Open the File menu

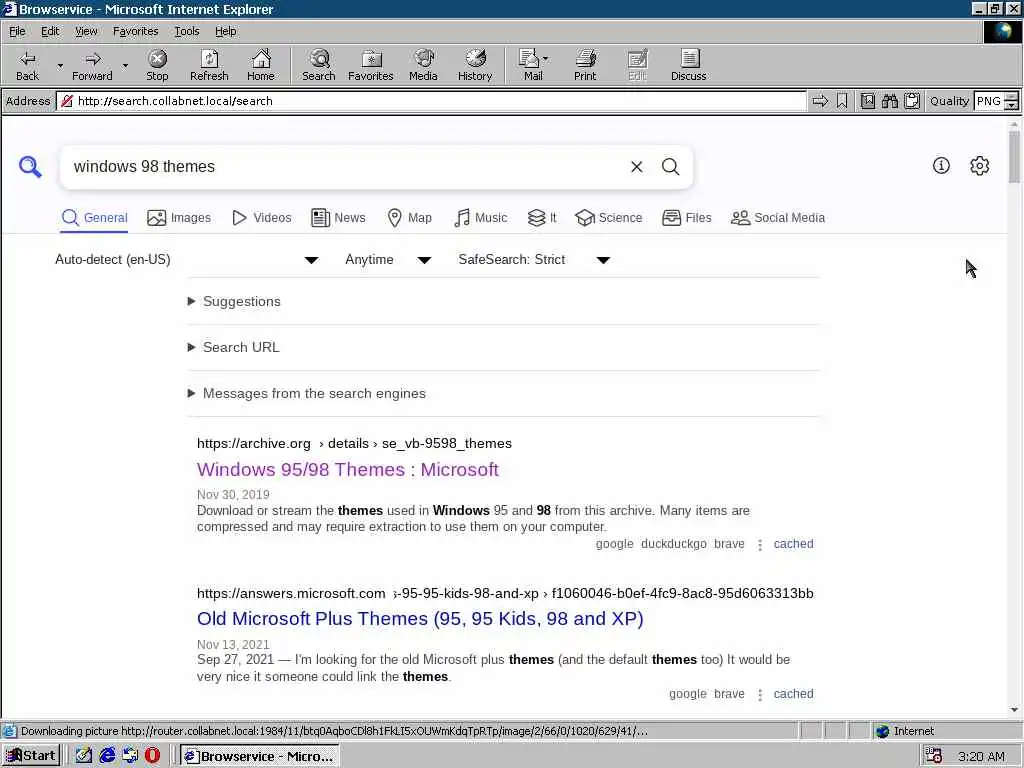click(x=17, y=31)
